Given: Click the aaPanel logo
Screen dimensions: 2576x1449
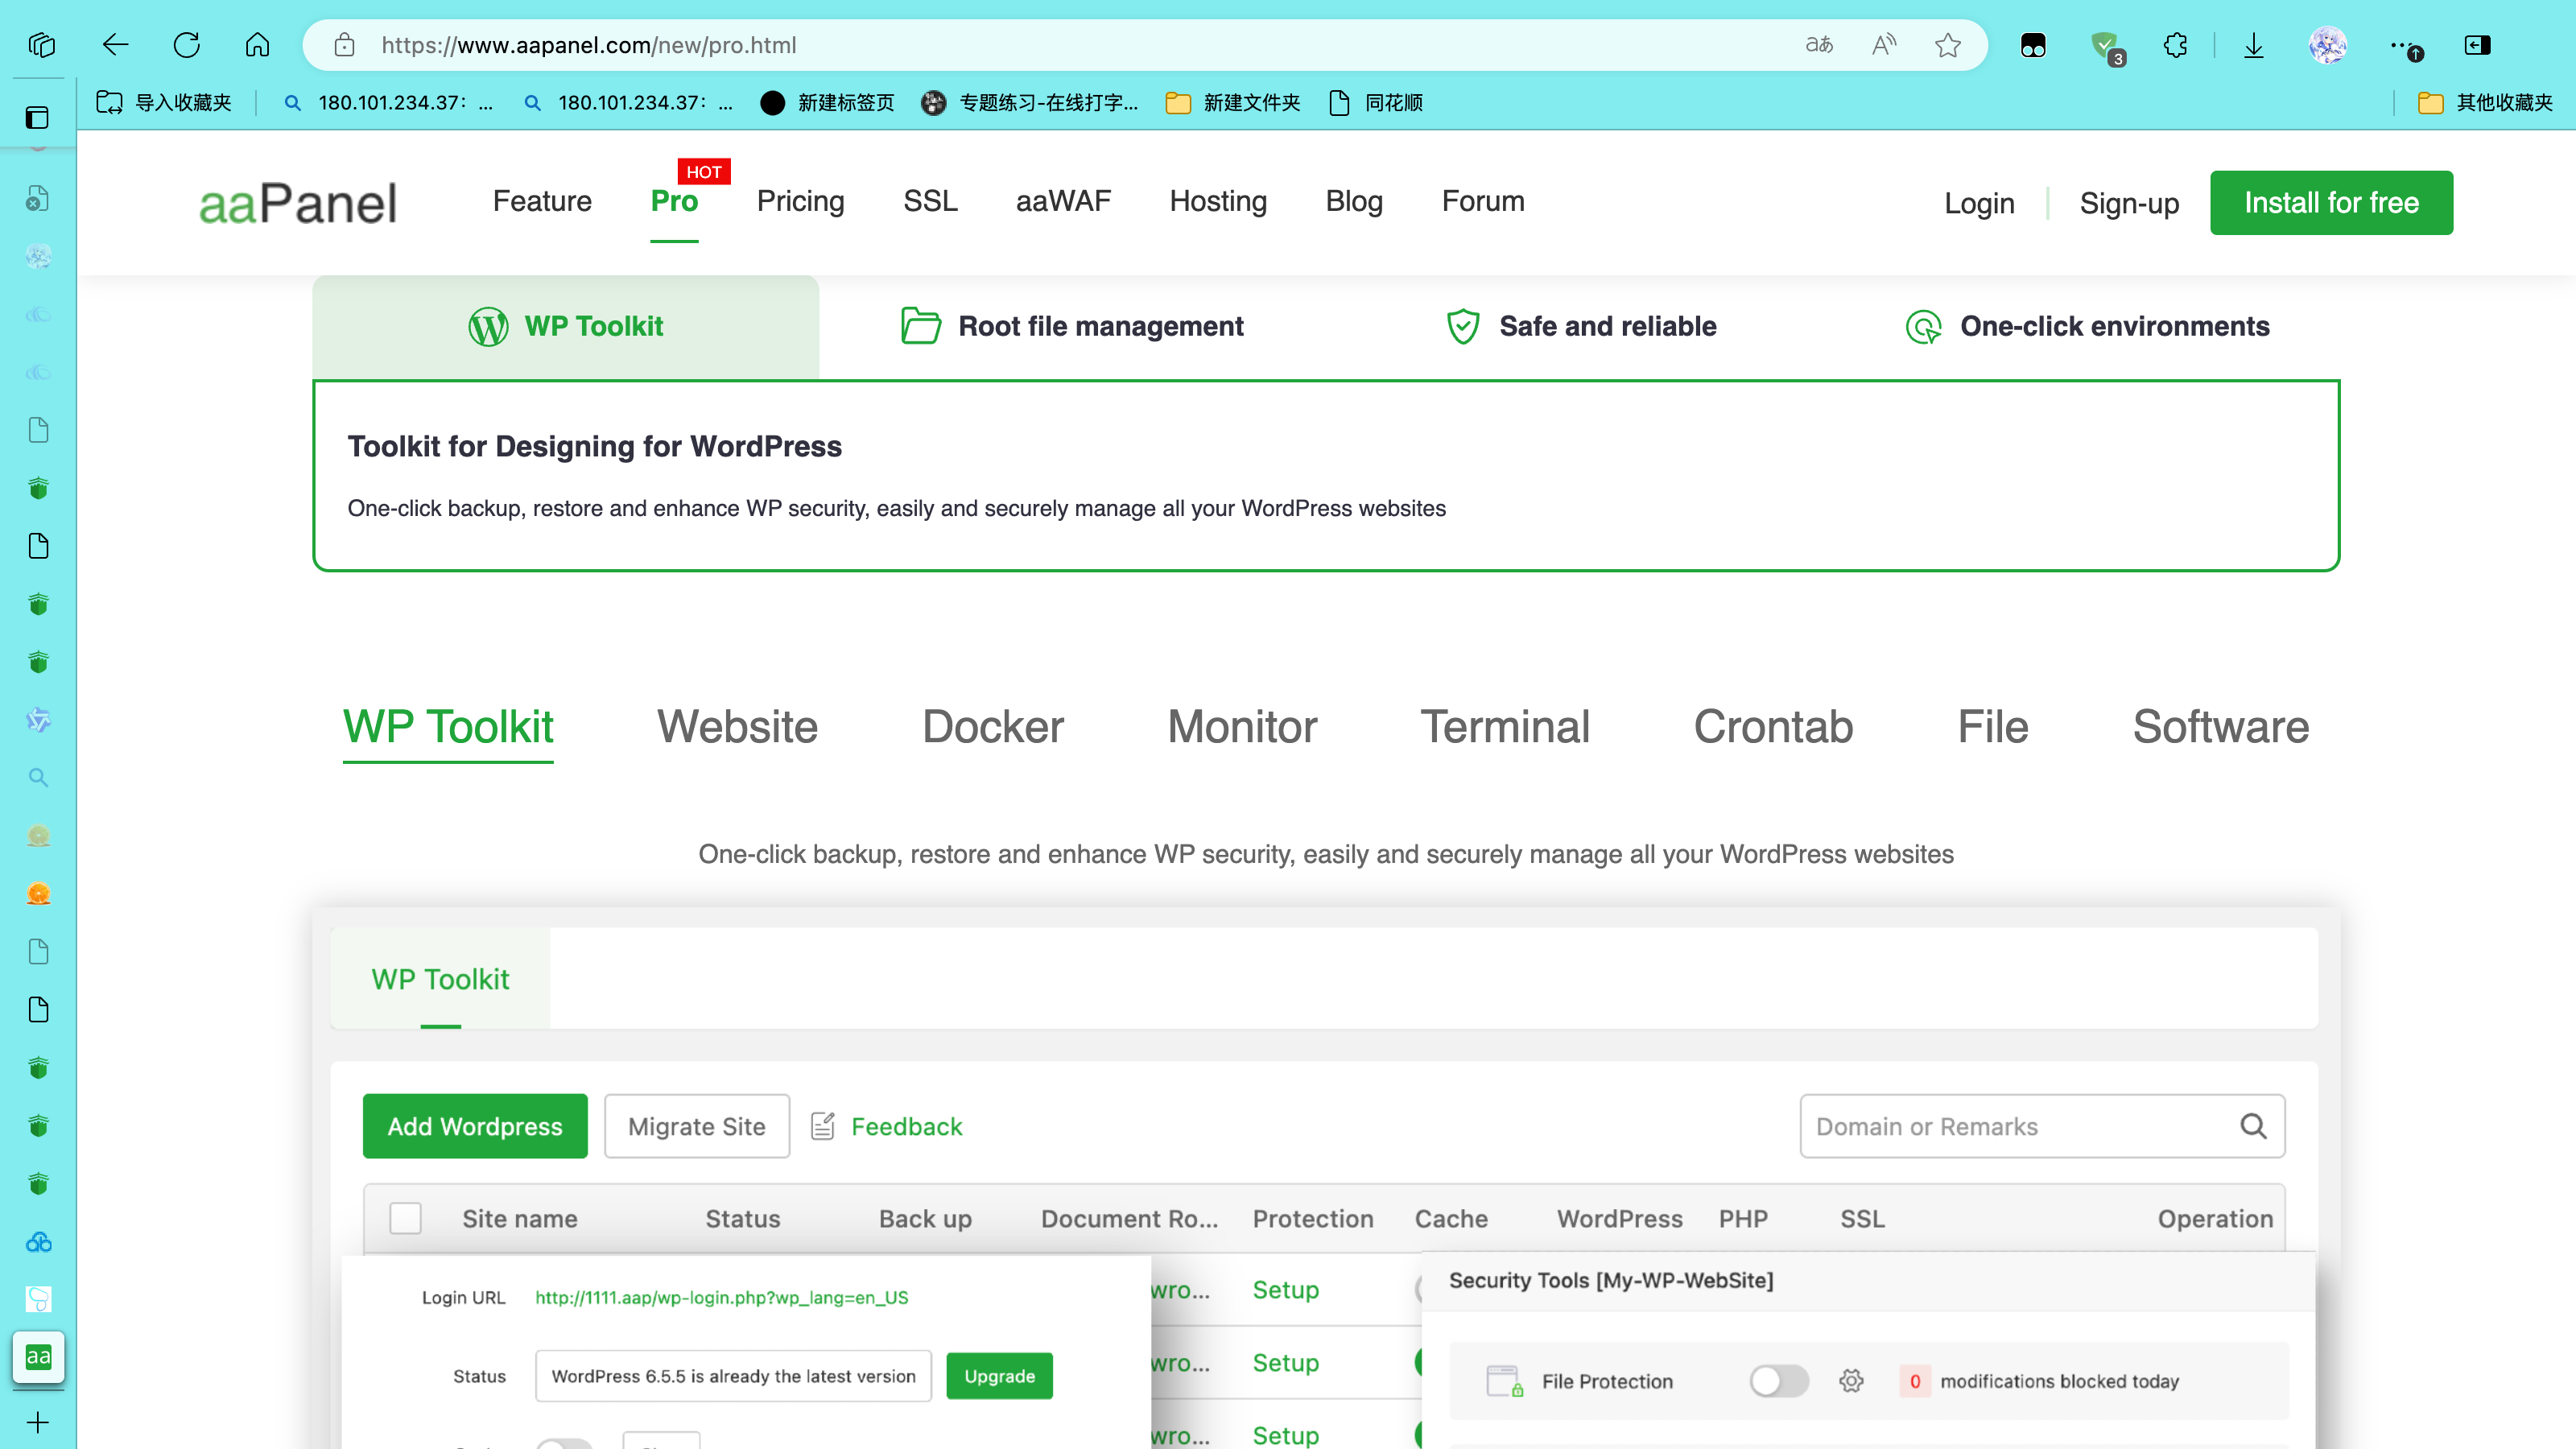Looking at the screenshot, I should tap(298, 203).
